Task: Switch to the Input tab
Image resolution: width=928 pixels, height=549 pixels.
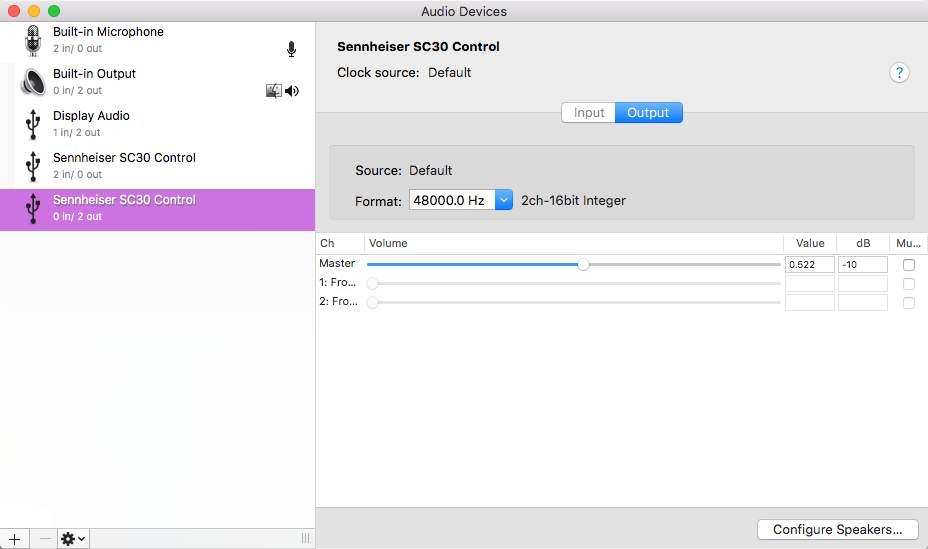Action: (x=589, y=113)
